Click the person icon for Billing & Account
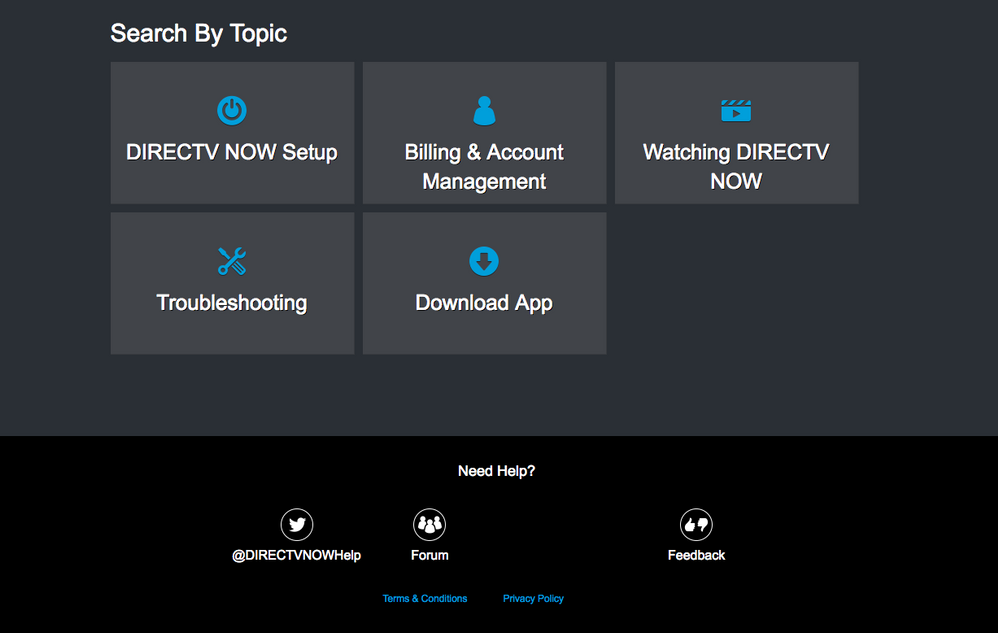 coord(484,110)
